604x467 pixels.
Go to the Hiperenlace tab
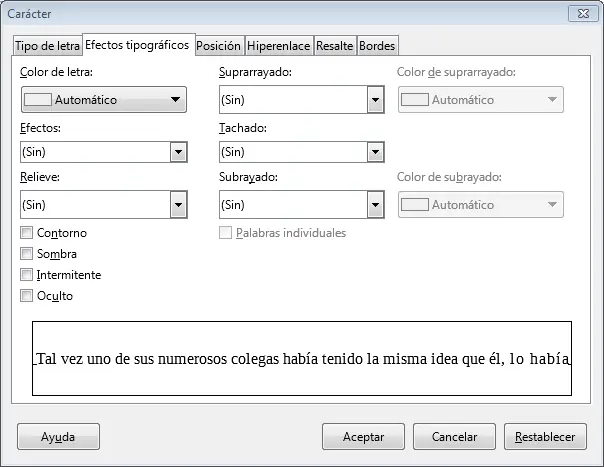pos(279,46)
